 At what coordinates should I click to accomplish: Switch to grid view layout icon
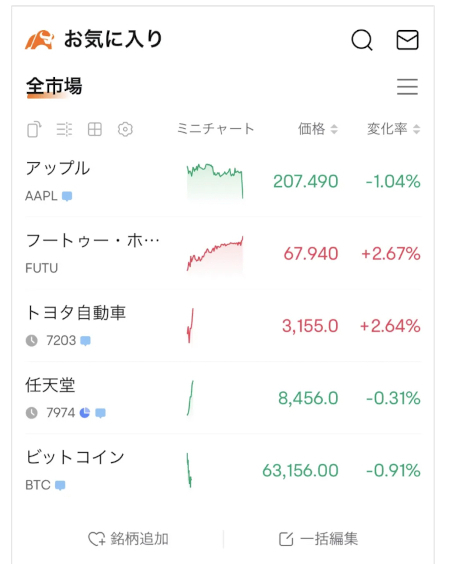[95, 129]
